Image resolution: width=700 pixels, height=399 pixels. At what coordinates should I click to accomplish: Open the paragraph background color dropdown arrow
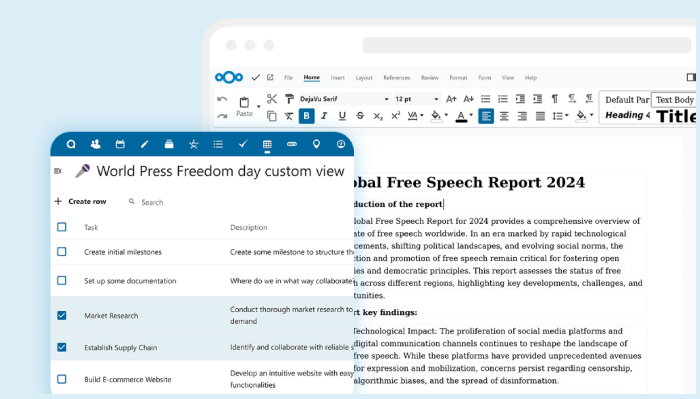coord(592,116)
